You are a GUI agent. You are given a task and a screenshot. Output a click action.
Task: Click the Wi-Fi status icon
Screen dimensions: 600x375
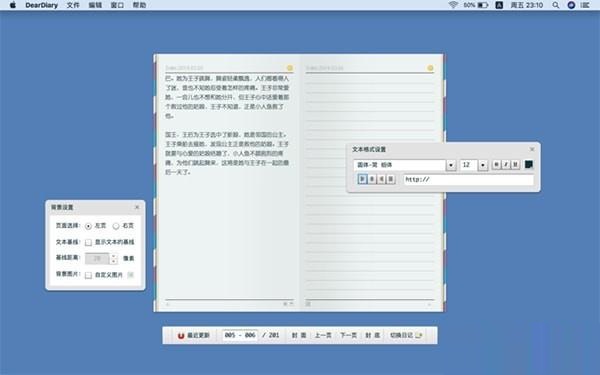tap(453, 5)
